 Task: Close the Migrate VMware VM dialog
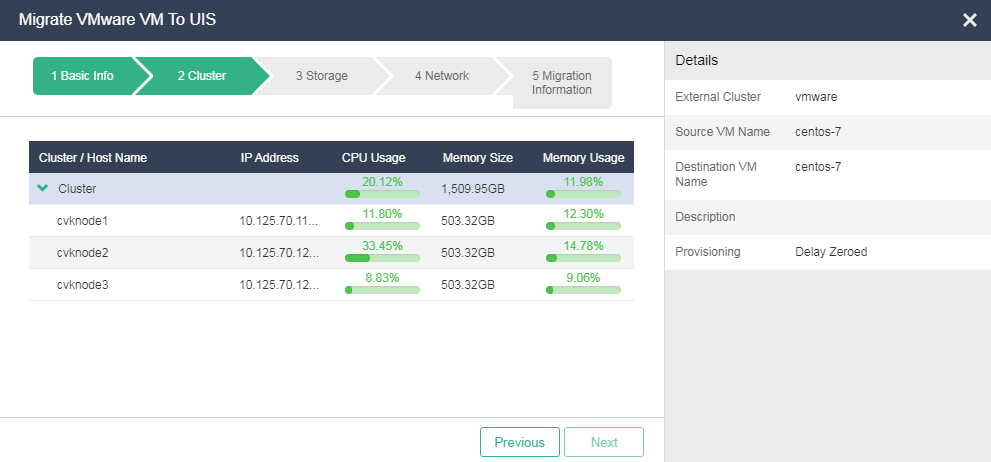(x=970, y=20)
